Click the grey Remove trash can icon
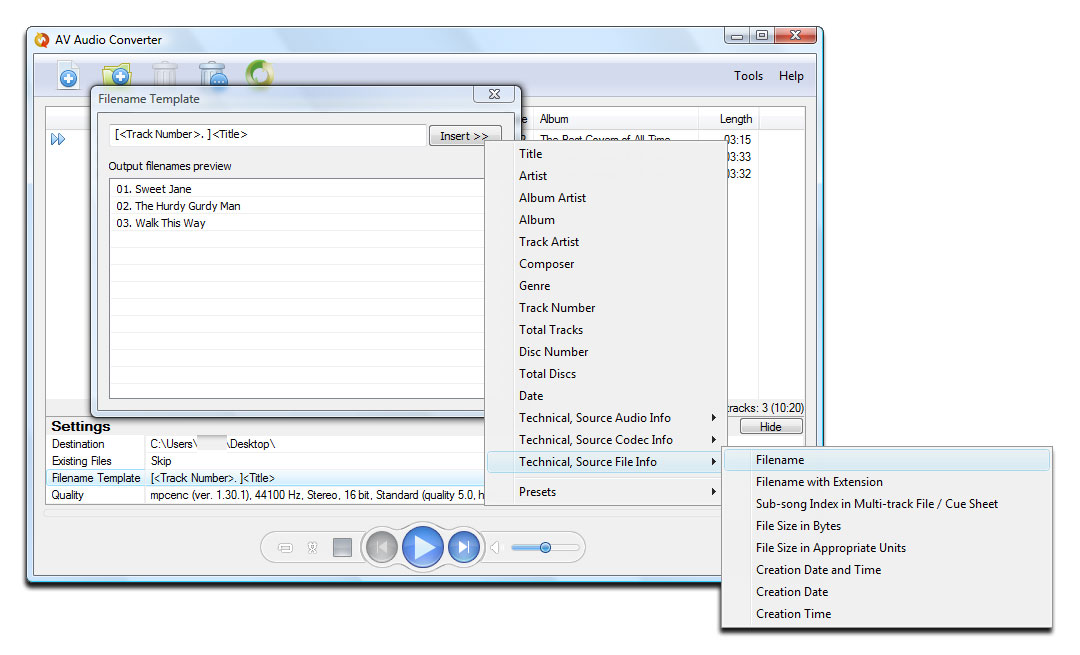 click(x=165, y=74)
